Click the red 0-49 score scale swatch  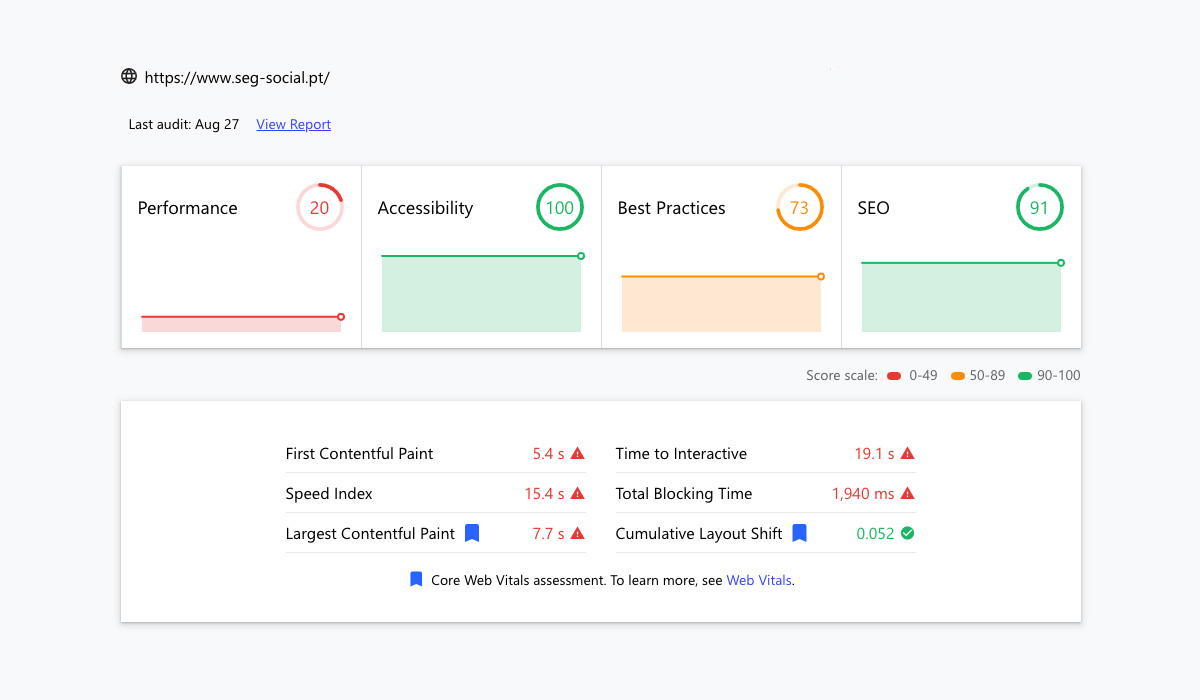click(x=894, y=376)
